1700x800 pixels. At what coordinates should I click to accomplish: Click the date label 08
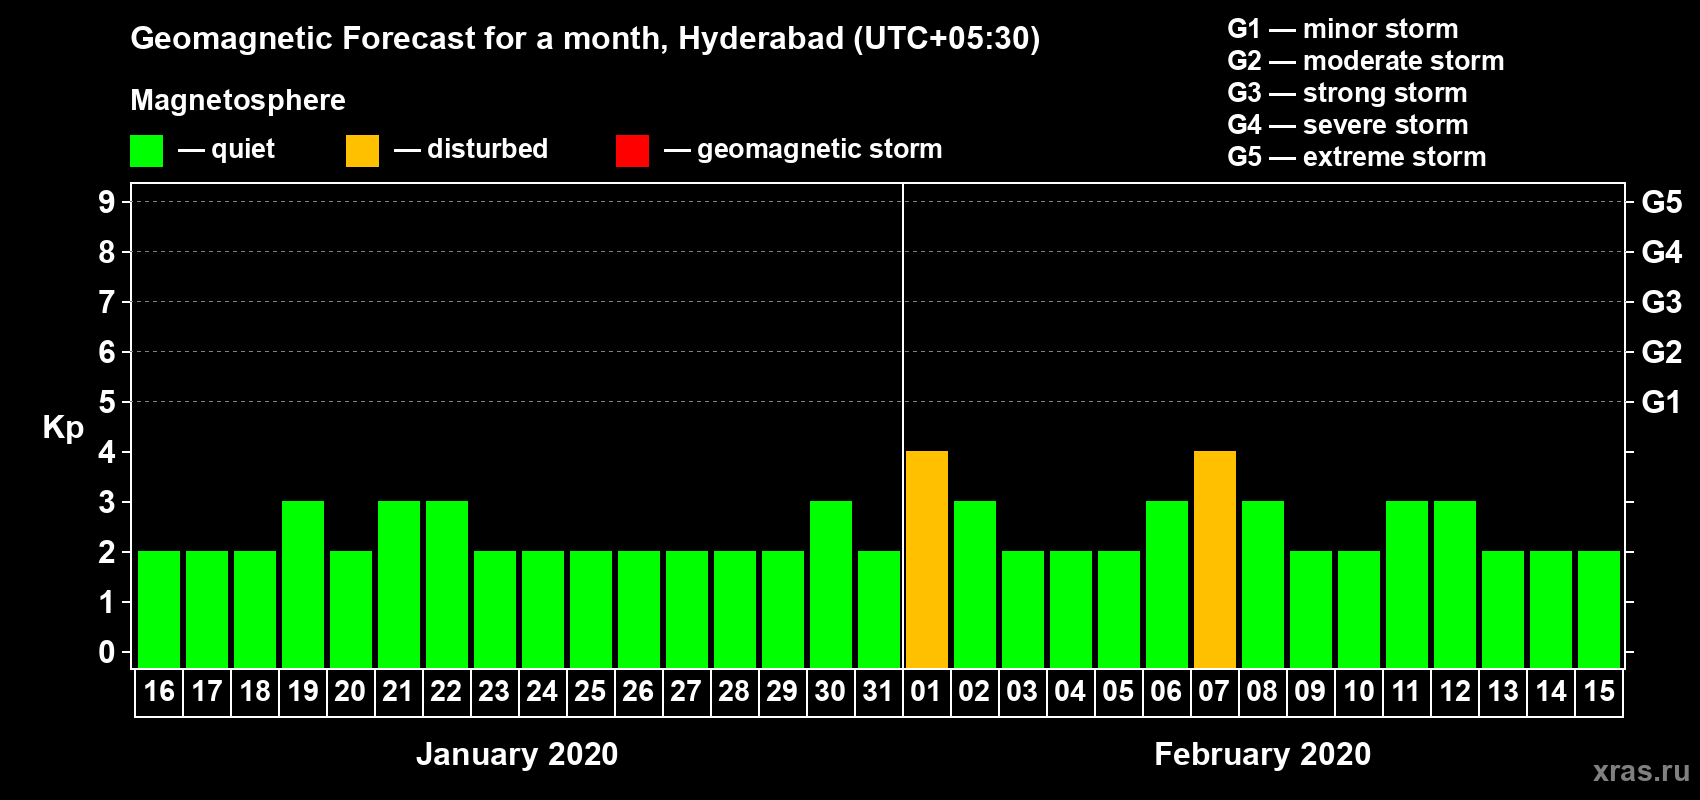click(x=1262, y=691)
